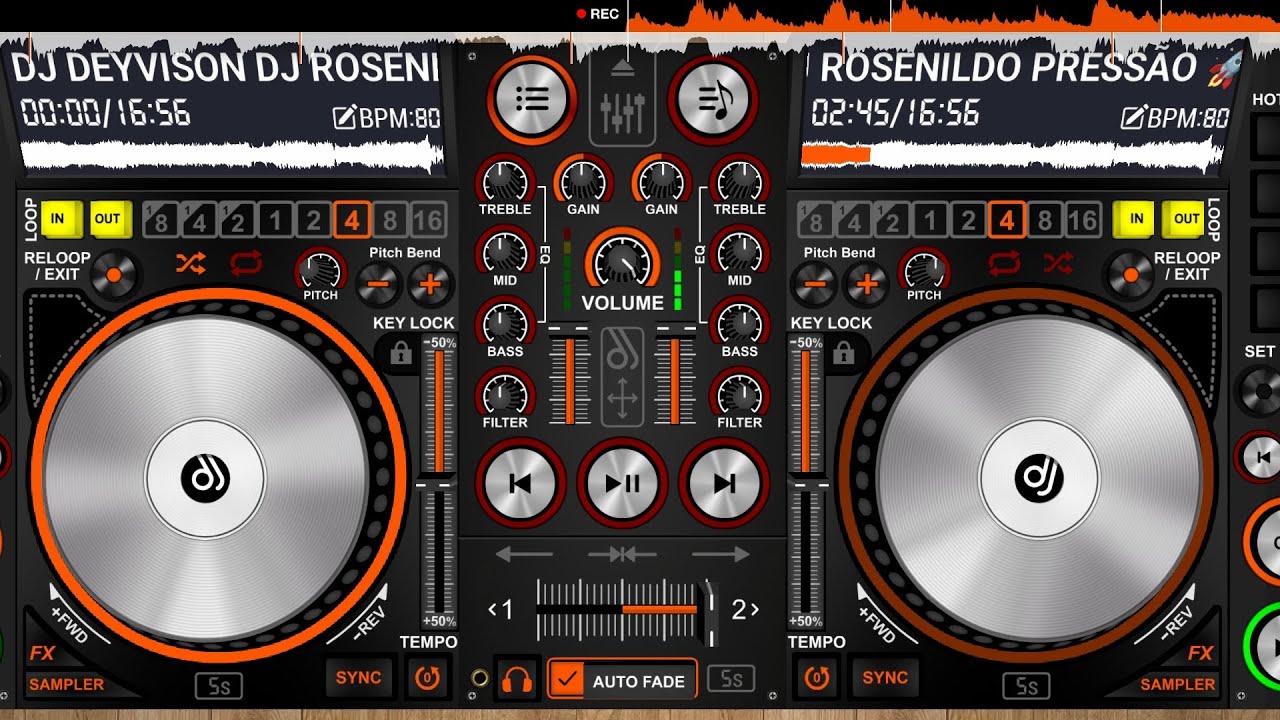Set right deck loop OUT point
Image resolution: width=1280 pixels, height=720 pixels.
[x=1186, y=219]
